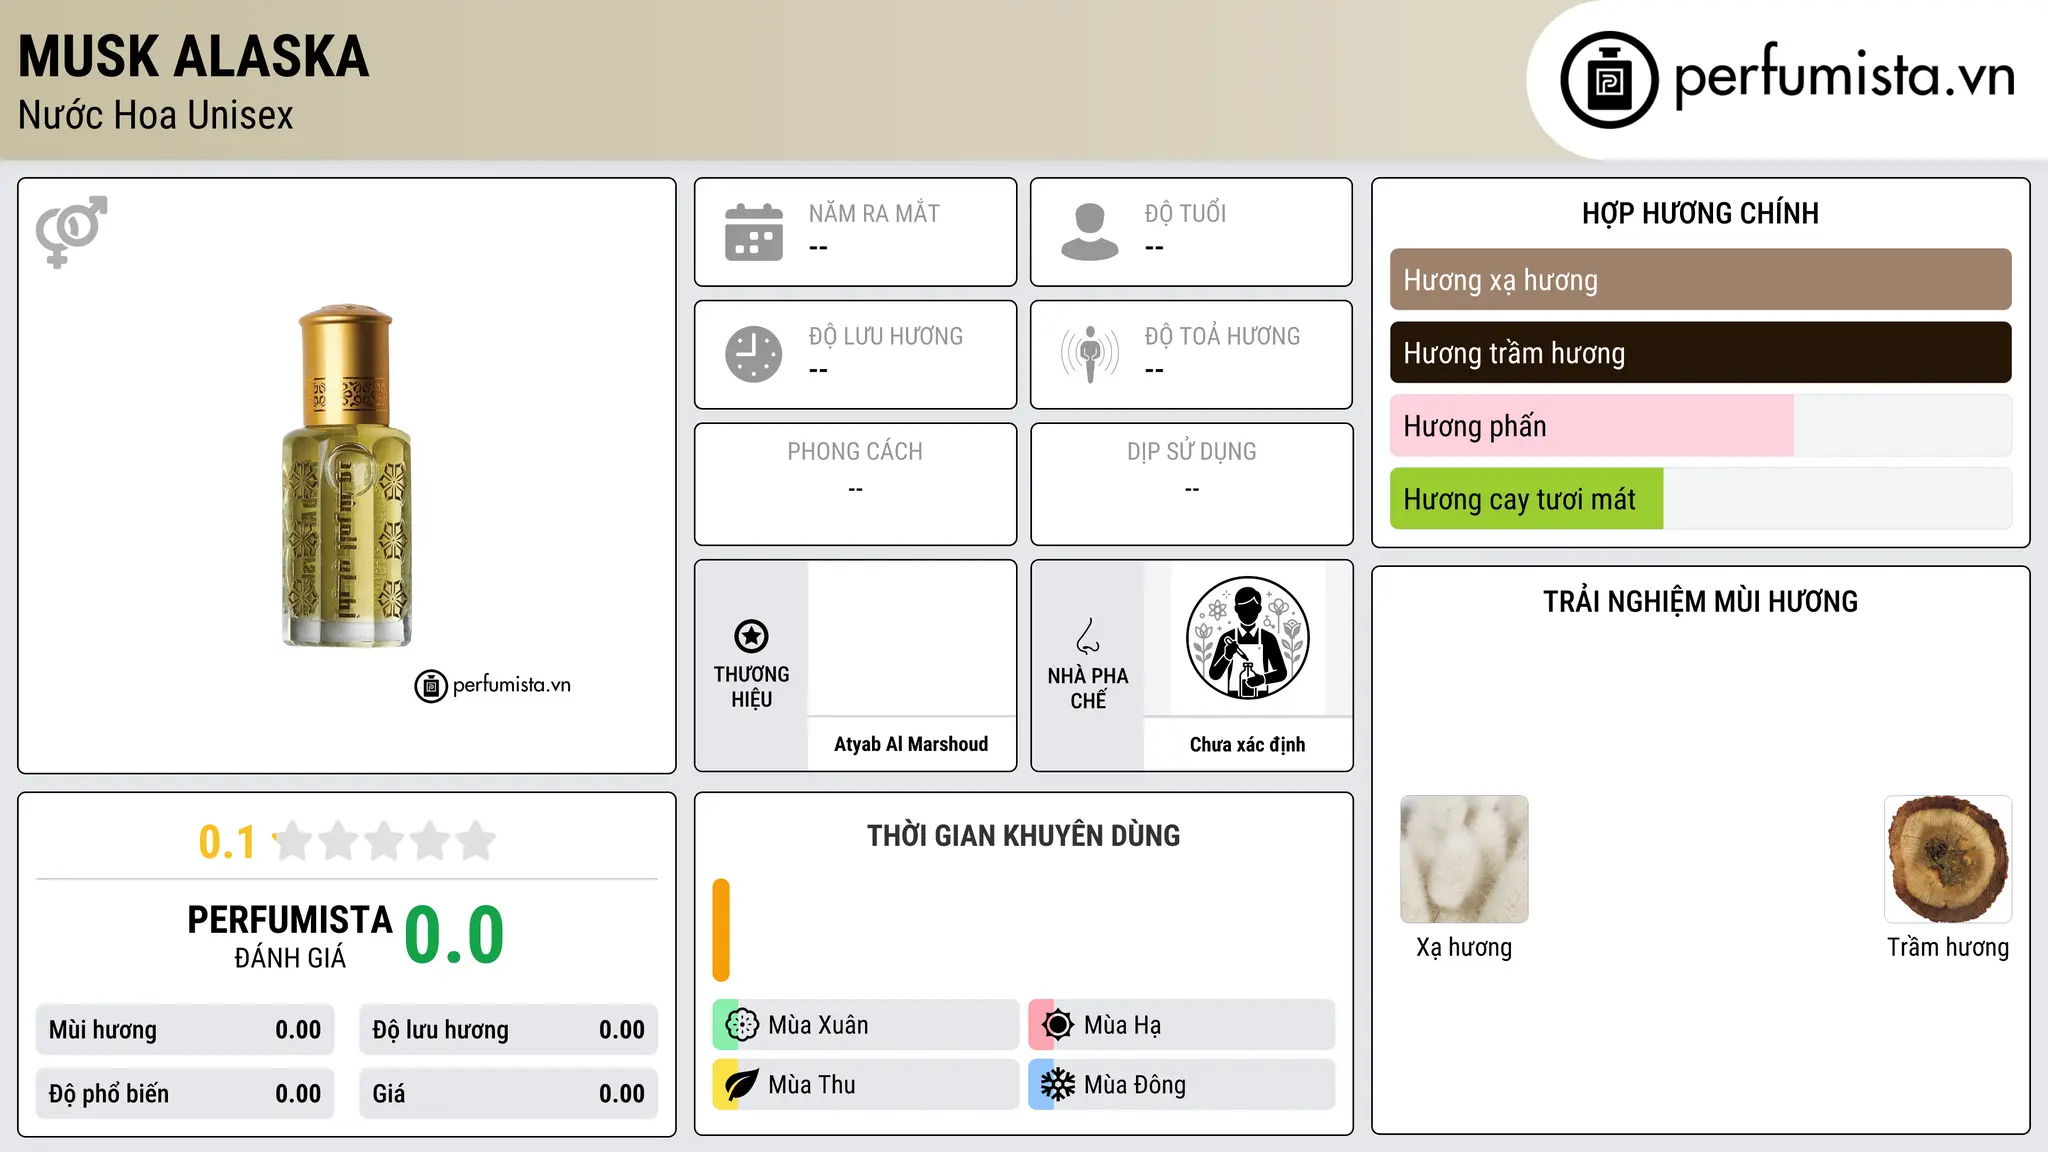This screenshot has height=1152, width=2048.
Task: Click the Độ phổ biến score row
Action: coord(185,1094)
